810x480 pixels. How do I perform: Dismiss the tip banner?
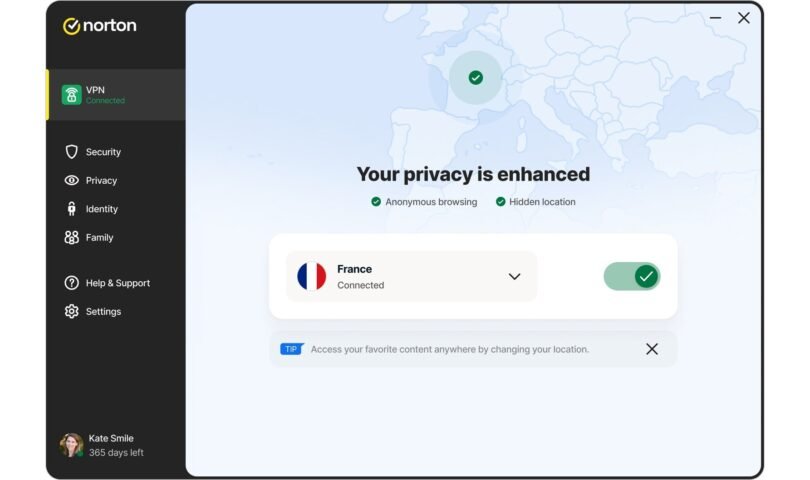point(652,349)
